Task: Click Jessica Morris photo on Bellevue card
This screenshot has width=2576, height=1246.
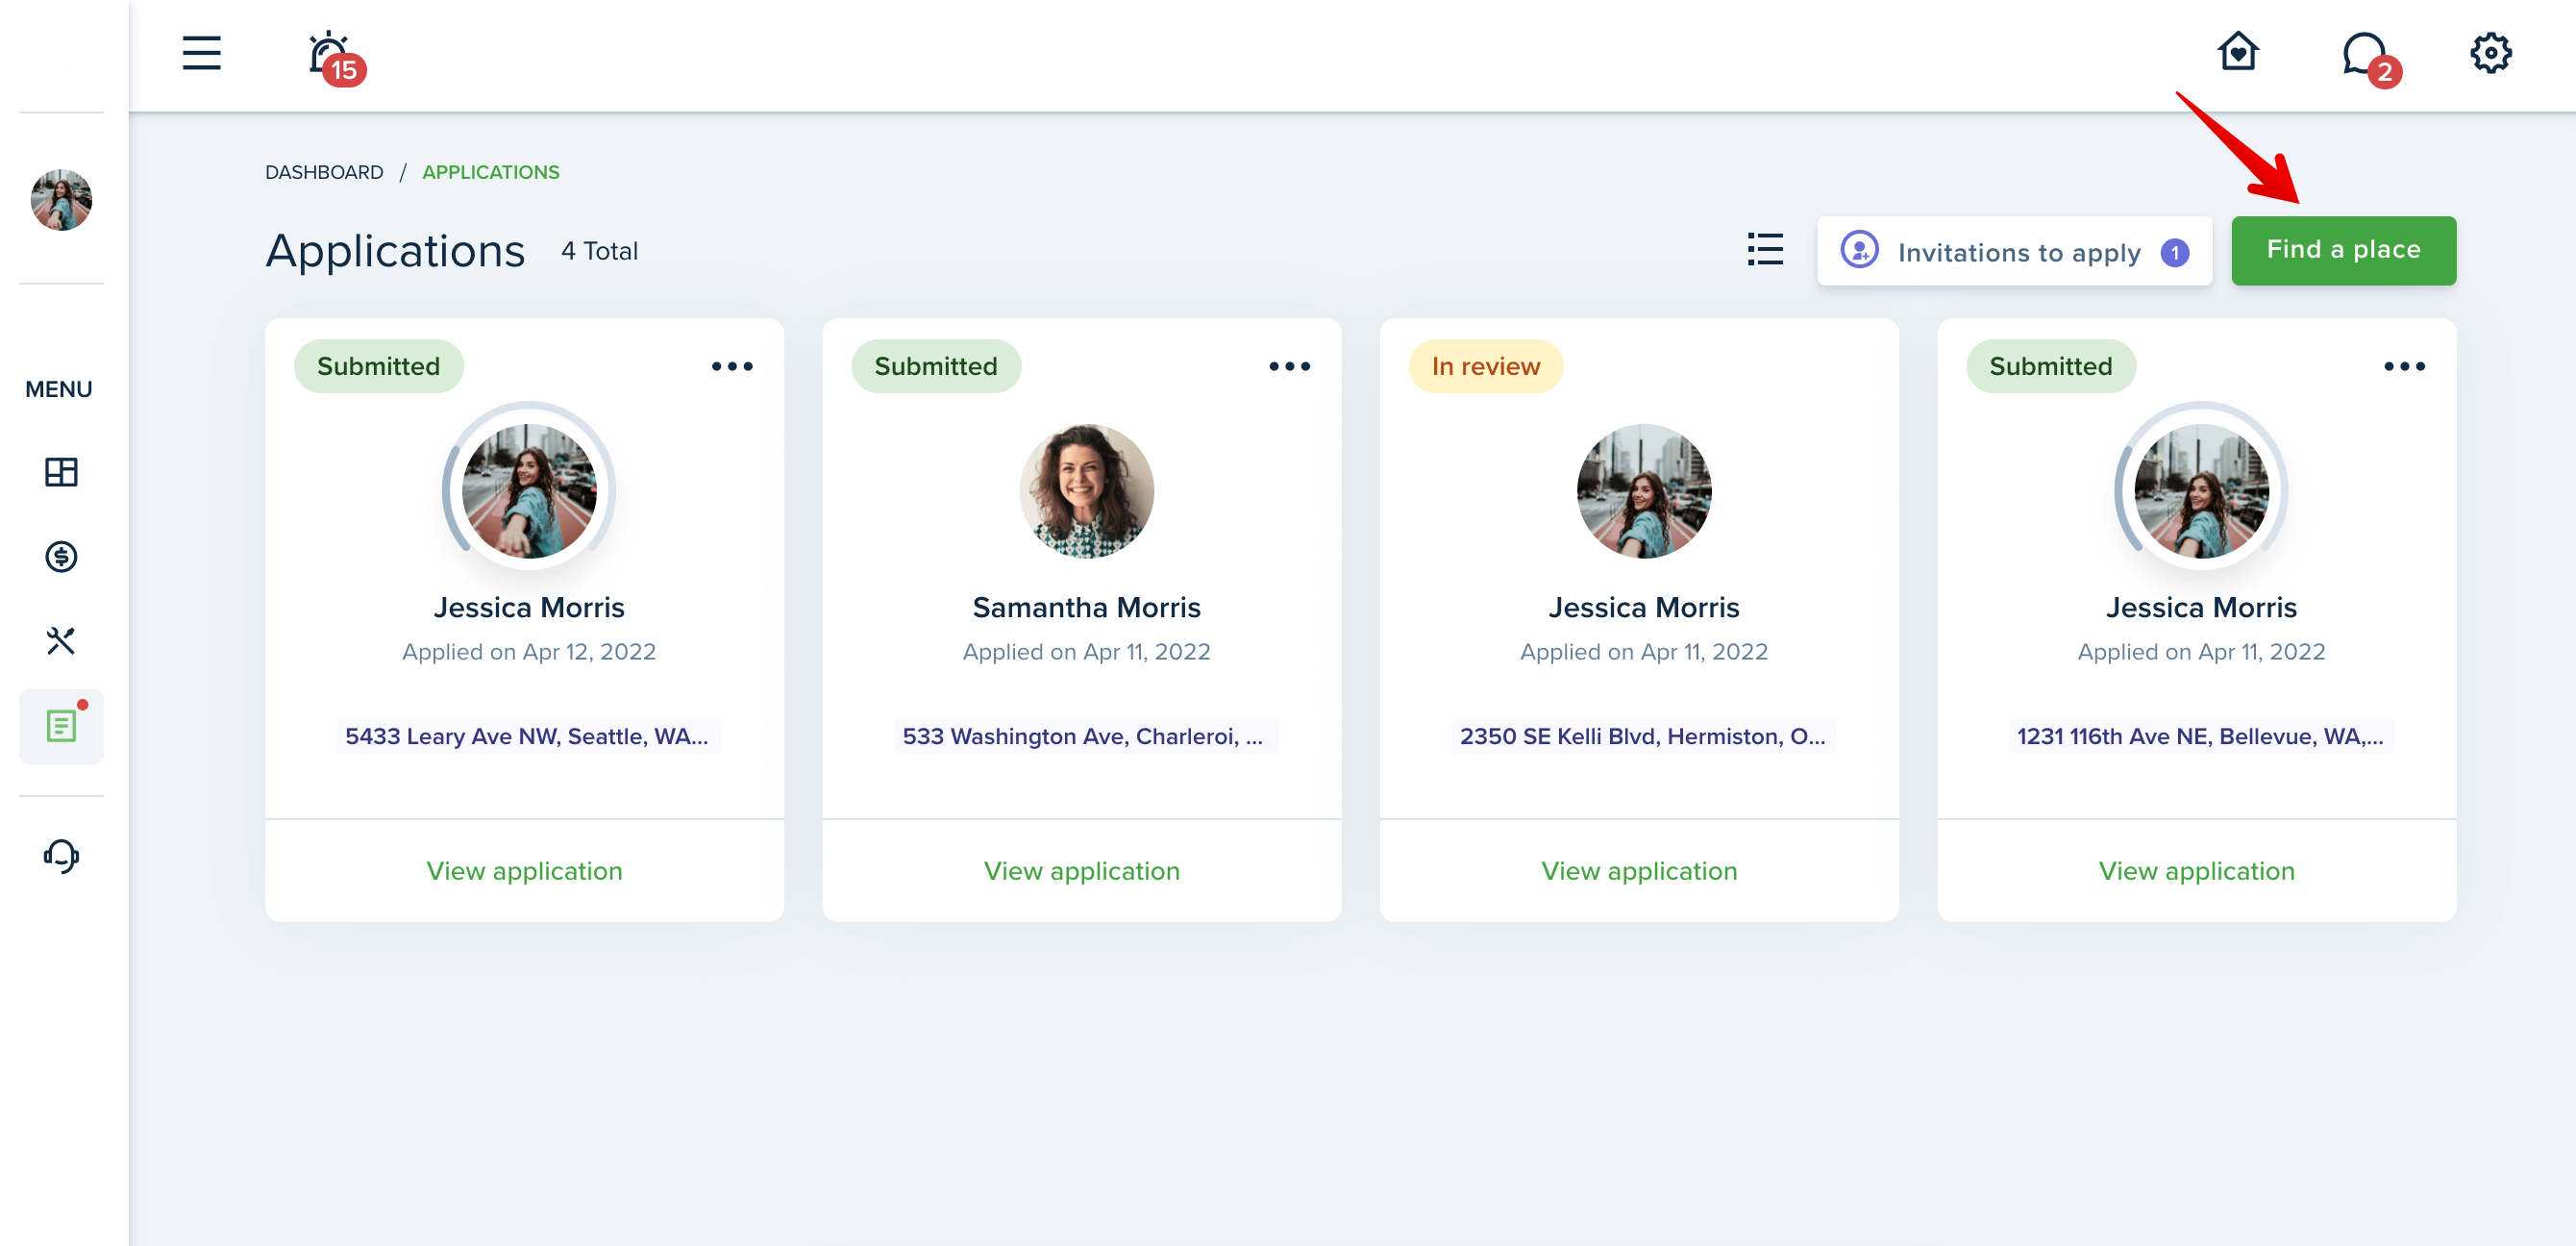Action: tap(2201, 490)
